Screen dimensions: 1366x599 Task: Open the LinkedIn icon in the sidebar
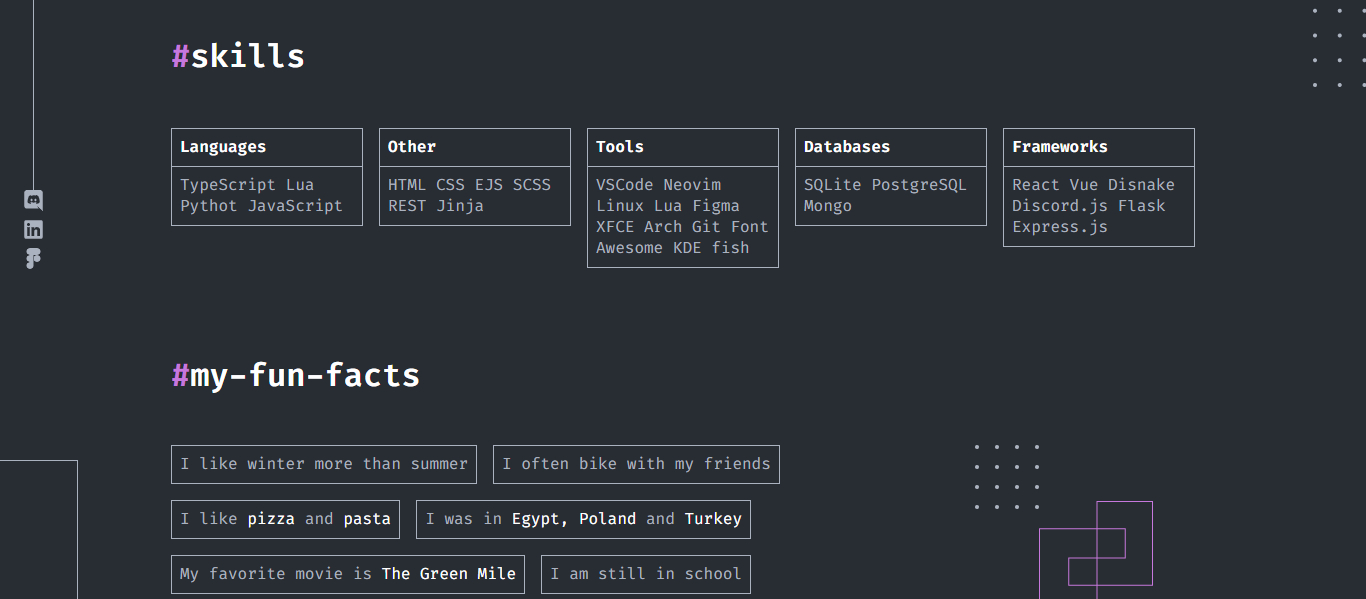(33, 229)
